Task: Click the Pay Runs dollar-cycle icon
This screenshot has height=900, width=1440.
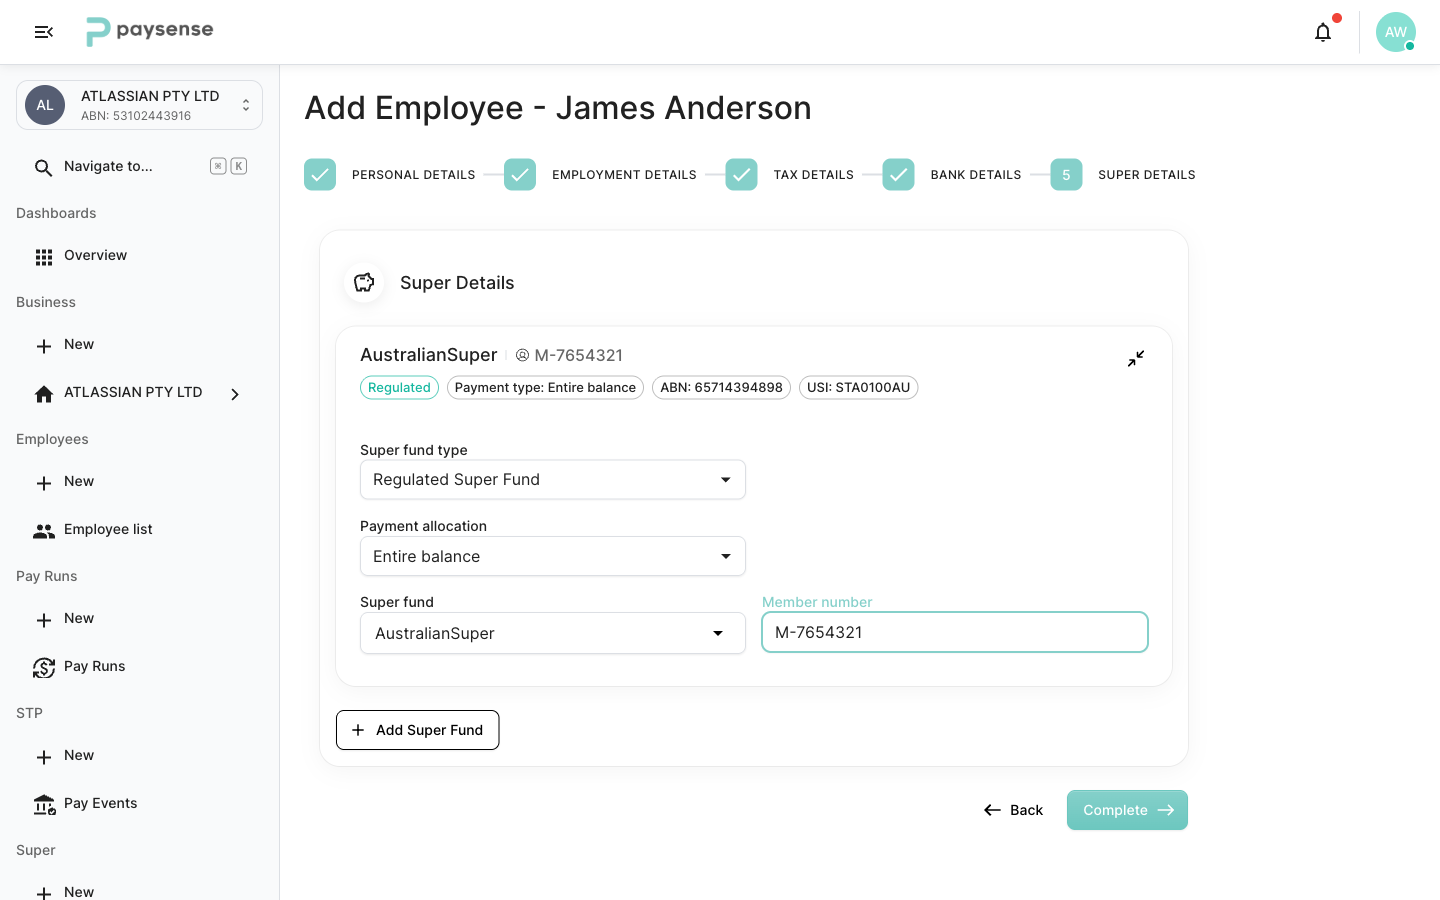Action: (x=44, y=667)
